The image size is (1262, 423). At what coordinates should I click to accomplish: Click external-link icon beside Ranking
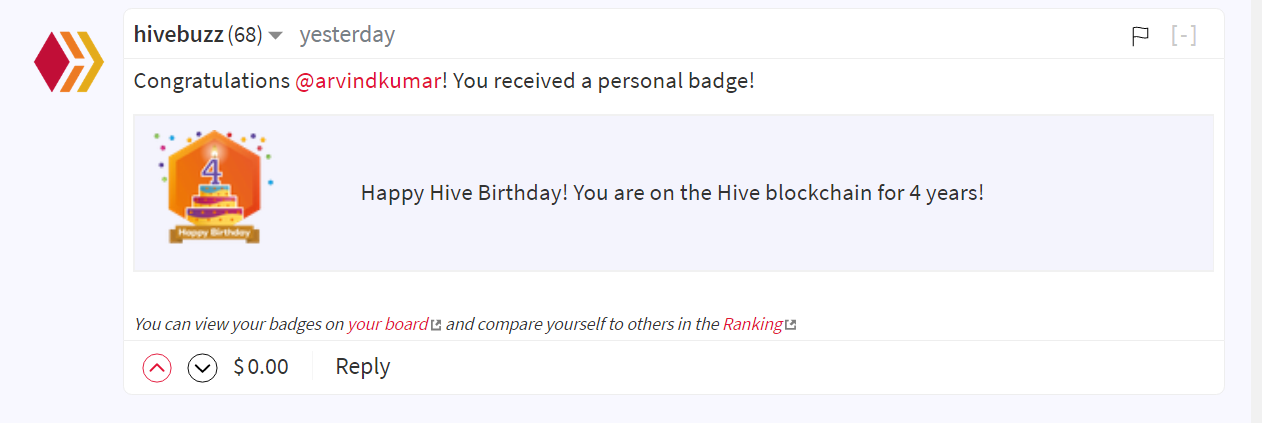(x=791, y=325)
